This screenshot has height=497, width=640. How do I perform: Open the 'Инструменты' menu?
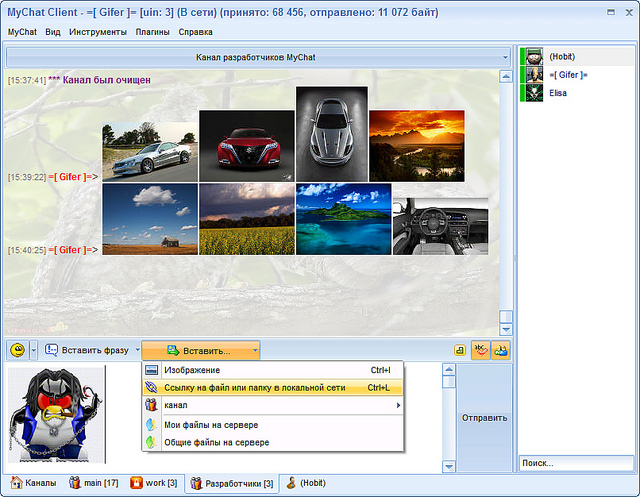[100, 32]
